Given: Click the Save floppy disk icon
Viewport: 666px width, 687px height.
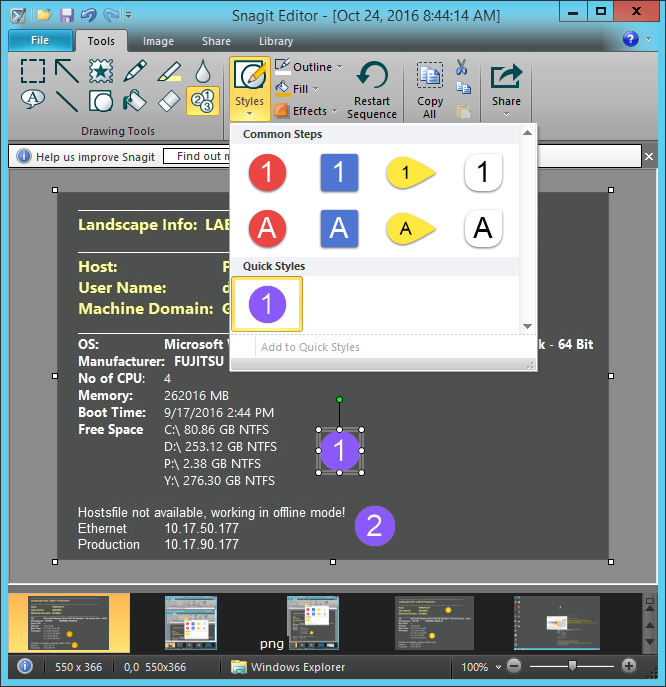Looking at the screenshot, I should (67, 15).
